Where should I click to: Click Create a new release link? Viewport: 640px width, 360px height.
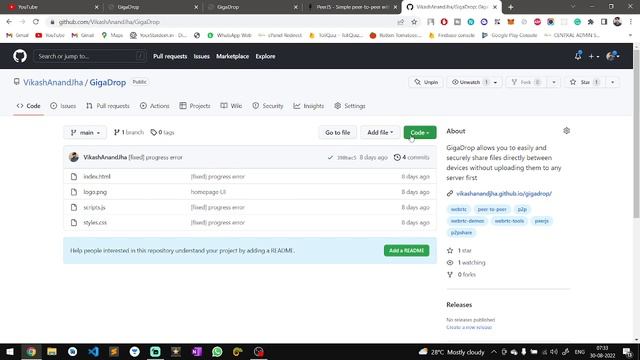[x=469, y=327]
